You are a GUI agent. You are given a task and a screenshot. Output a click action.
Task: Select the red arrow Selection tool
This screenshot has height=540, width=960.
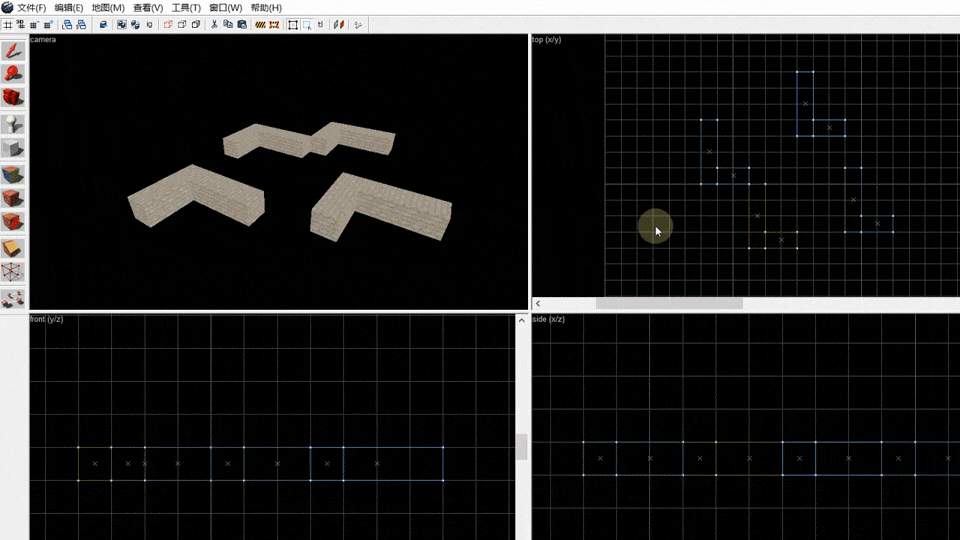click(x=13, y=50)
